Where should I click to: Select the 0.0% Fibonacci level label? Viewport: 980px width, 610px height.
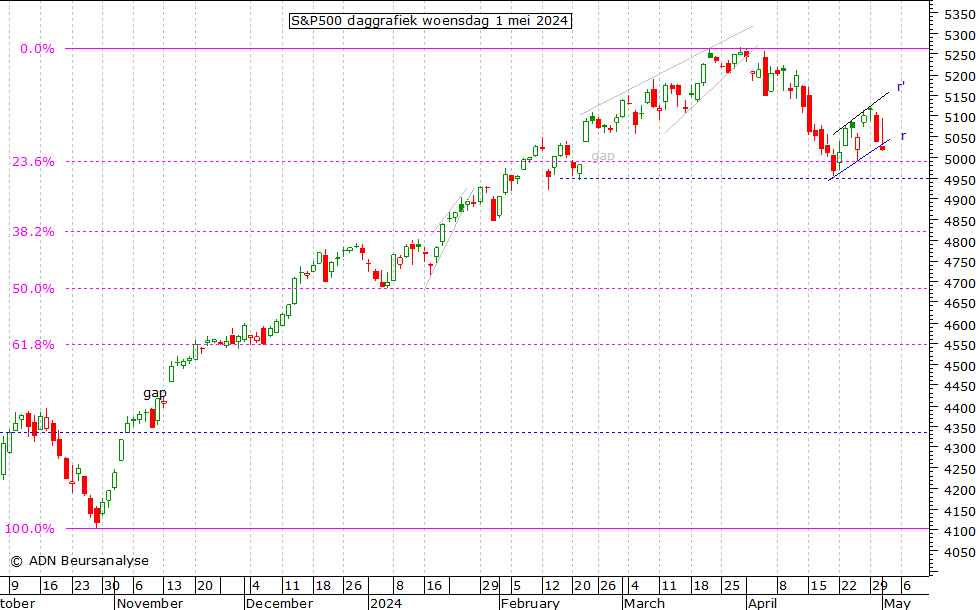pos(37,49)
